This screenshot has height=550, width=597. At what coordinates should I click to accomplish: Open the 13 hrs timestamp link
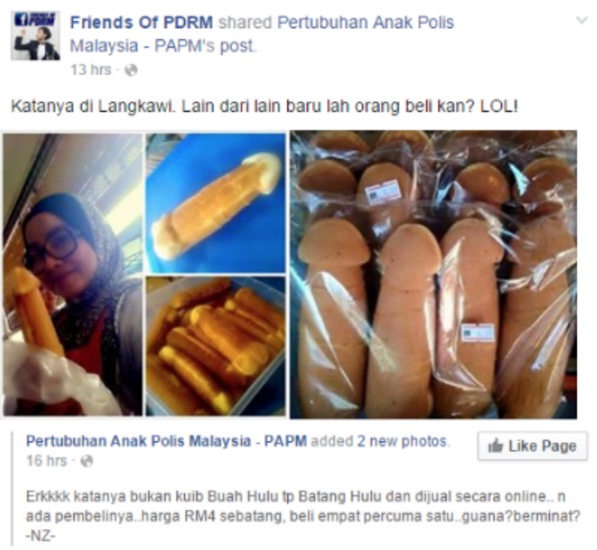pyautogui.click(x=91, y=70)
